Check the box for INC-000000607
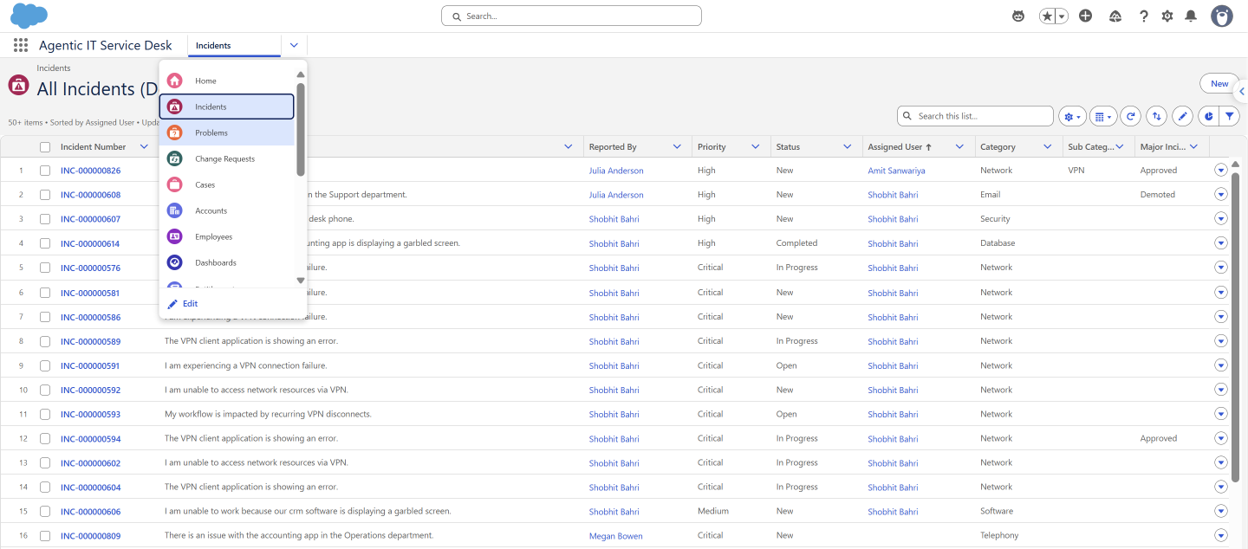The width and height of the screenshot is (1248, 549). coord(45,219)
